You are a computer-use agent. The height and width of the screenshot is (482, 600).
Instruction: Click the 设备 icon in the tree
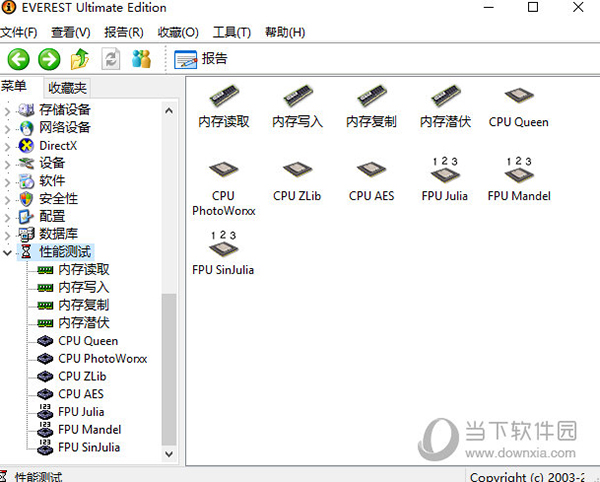click(x=26, y=163)
